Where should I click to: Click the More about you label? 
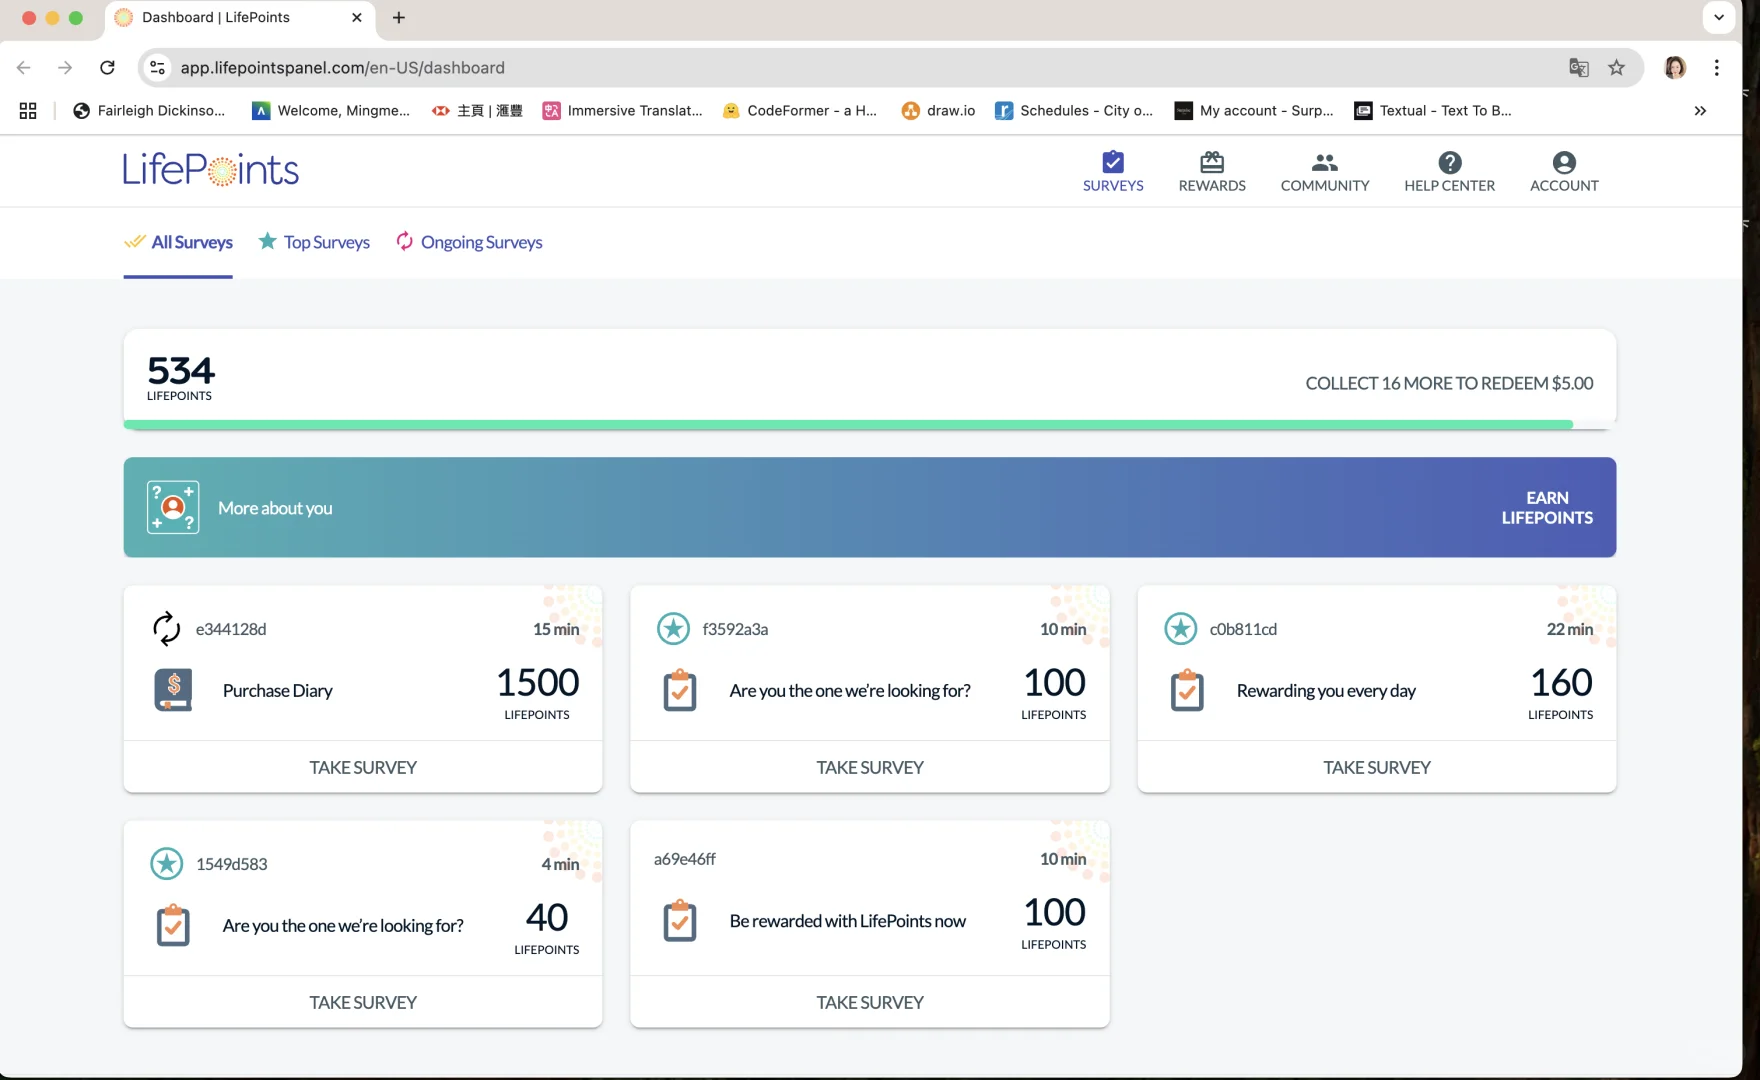275,508
